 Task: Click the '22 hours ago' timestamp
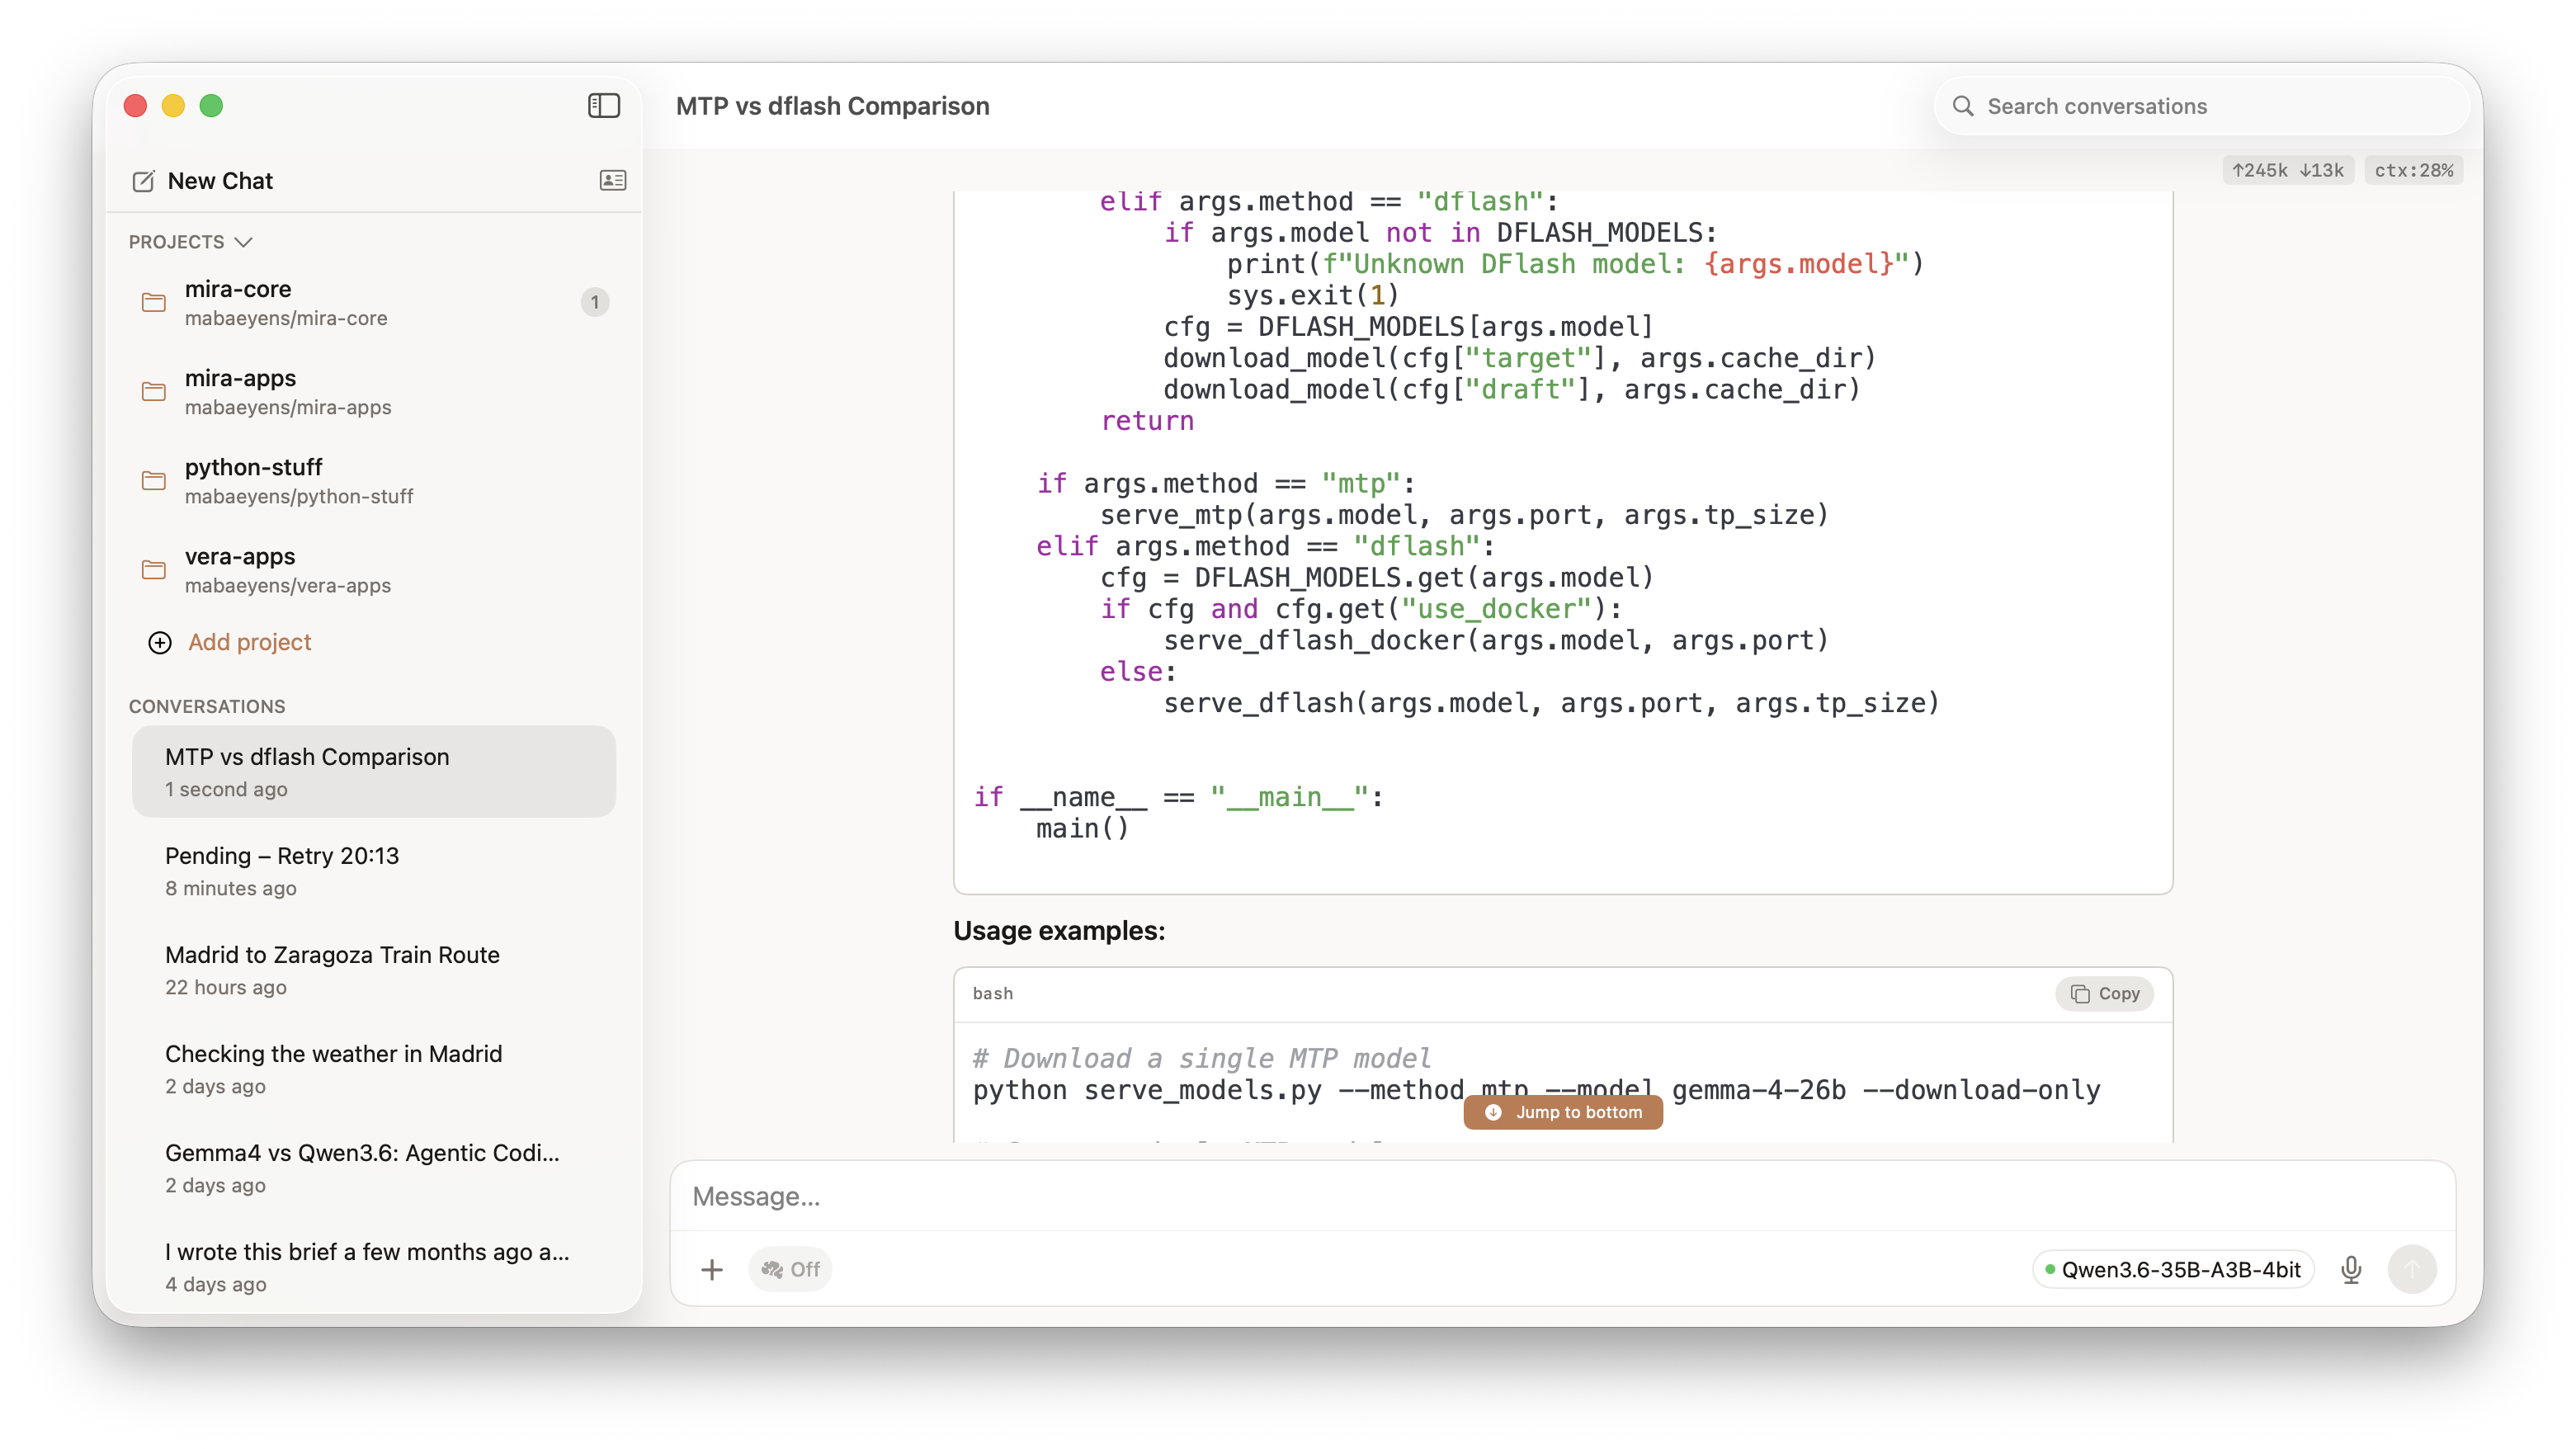[x=226, y=987]
